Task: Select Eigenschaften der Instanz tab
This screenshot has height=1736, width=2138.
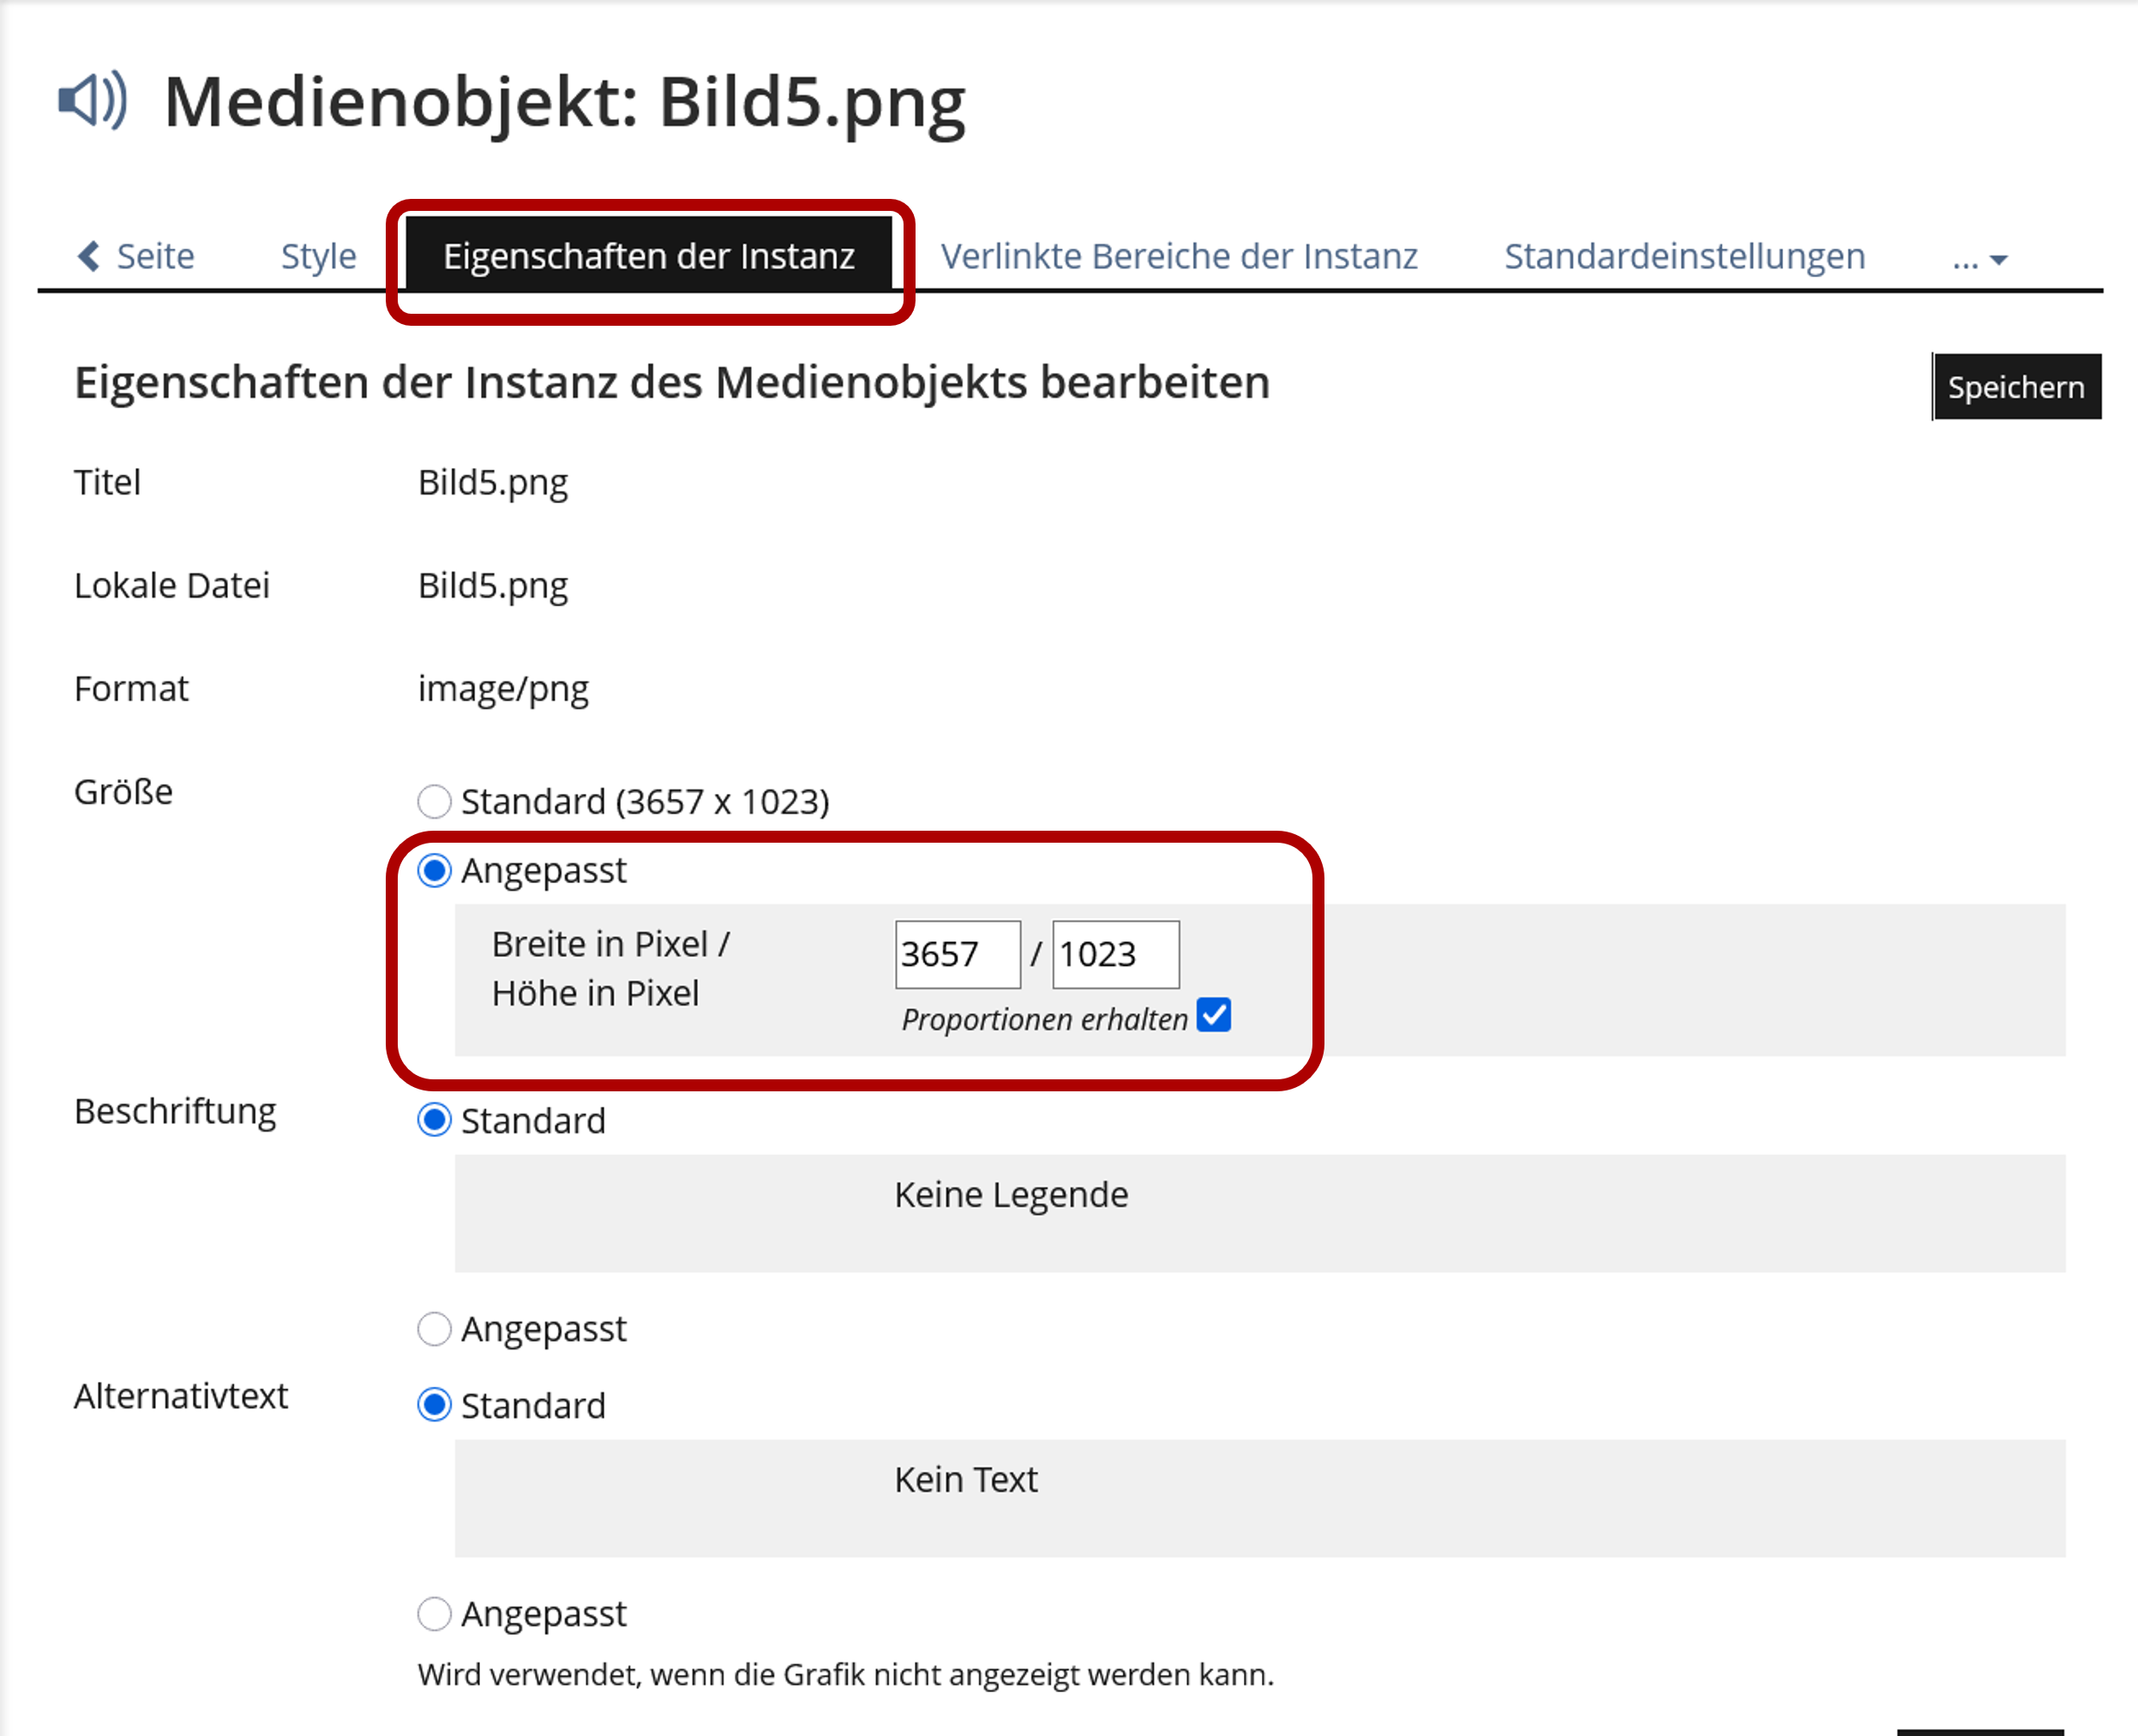Action: [648, 256]
